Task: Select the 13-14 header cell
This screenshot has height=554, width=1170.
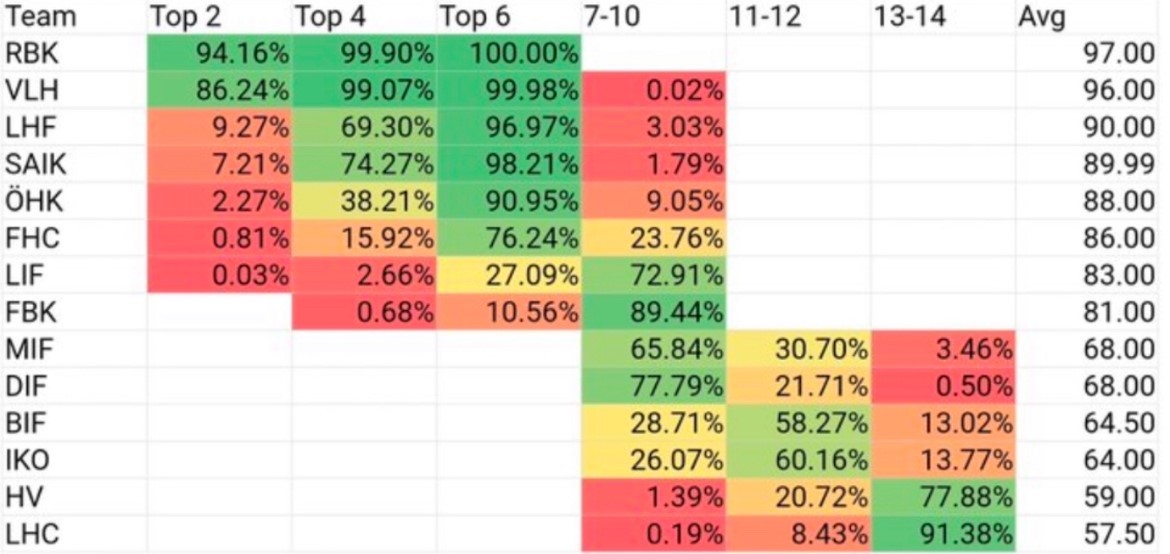Action: [x=942, y=16]
